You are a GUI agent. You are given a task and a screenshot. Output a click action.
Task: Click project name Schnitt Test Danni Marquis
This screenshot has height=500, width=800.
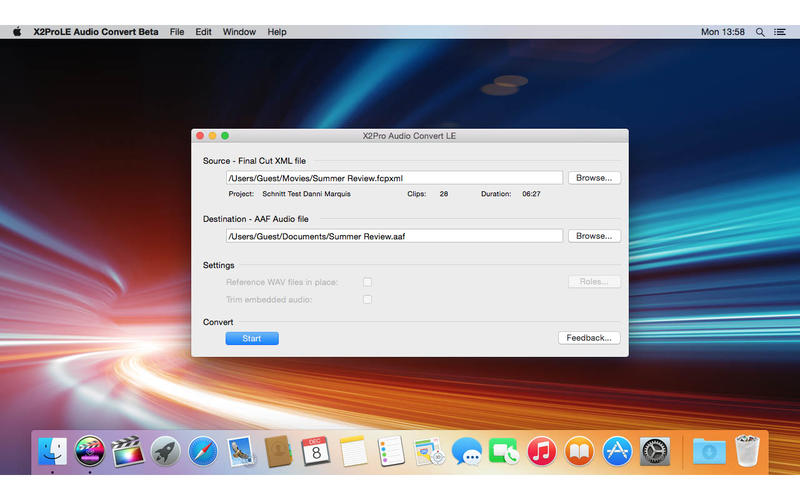pyautogui.click(x=306, y=194)
